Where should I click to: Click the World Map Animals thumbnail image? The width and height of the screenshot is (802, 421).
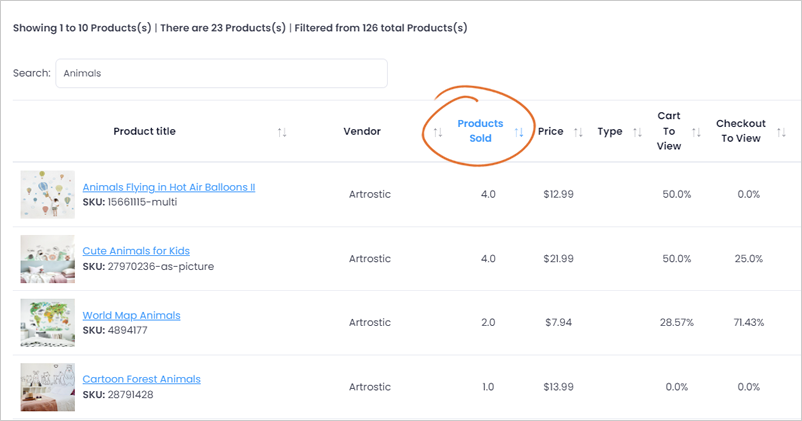tap(48, 323)
